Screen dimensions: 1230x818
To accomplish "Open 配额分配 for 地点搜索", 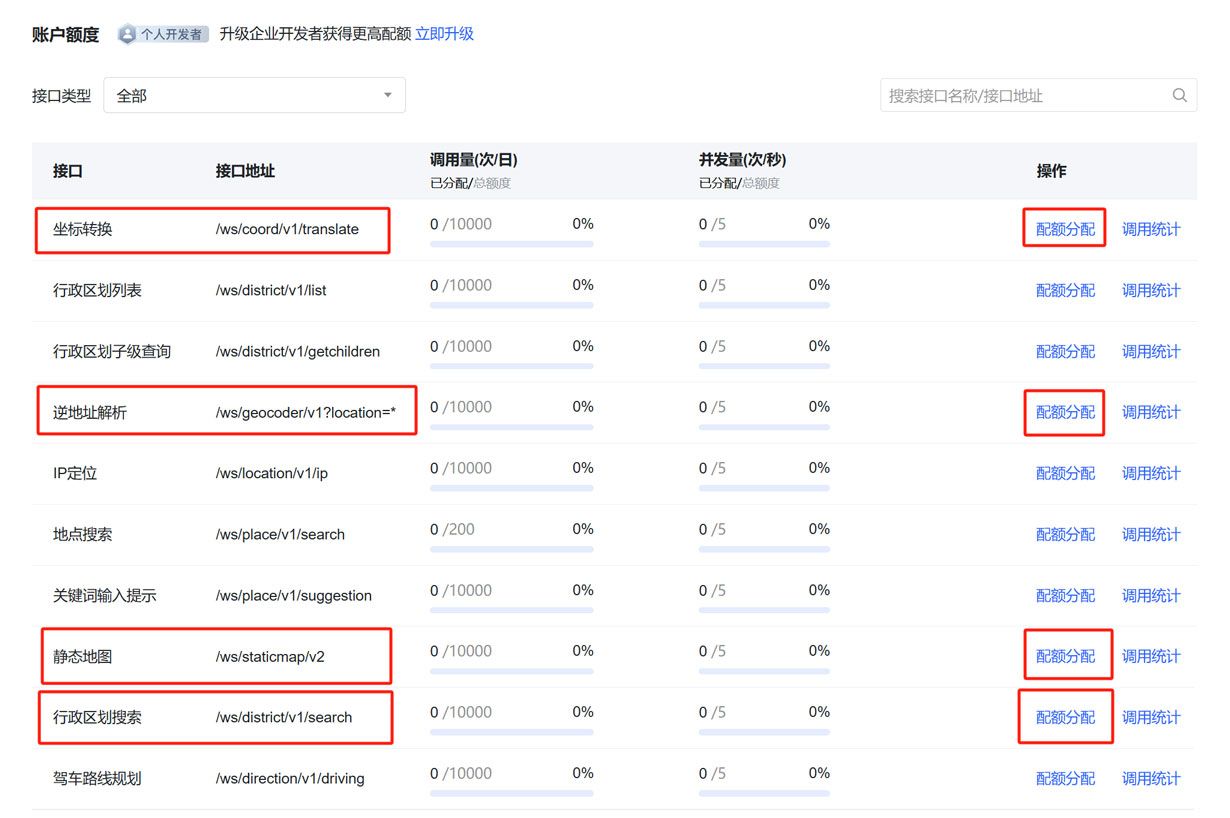I will pyautogui.click(x=1065, y=534).
